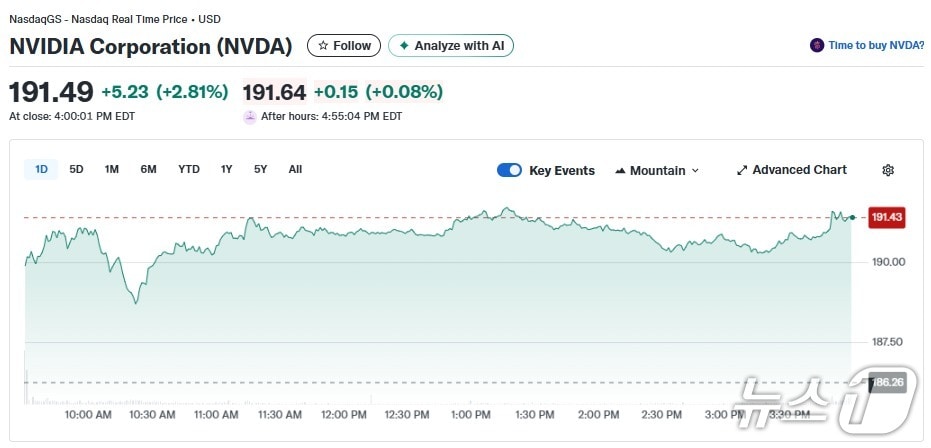The height and width of the screenshot is (448, 931).
Task: Click the purple icon before Time to buy NVDA
Action: (x=817, y=46)
